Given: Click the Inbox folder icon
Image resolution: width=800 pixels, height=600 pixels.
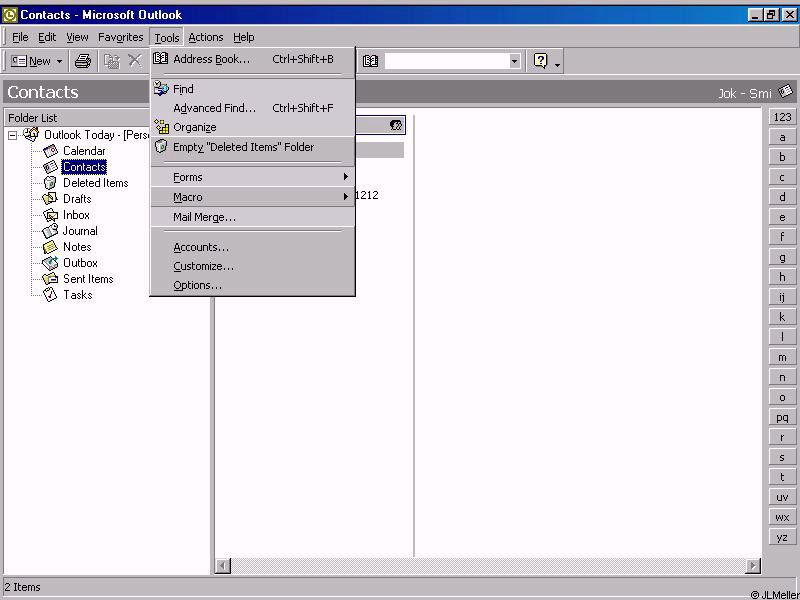Looking at the screenshot, I should 51,215.
